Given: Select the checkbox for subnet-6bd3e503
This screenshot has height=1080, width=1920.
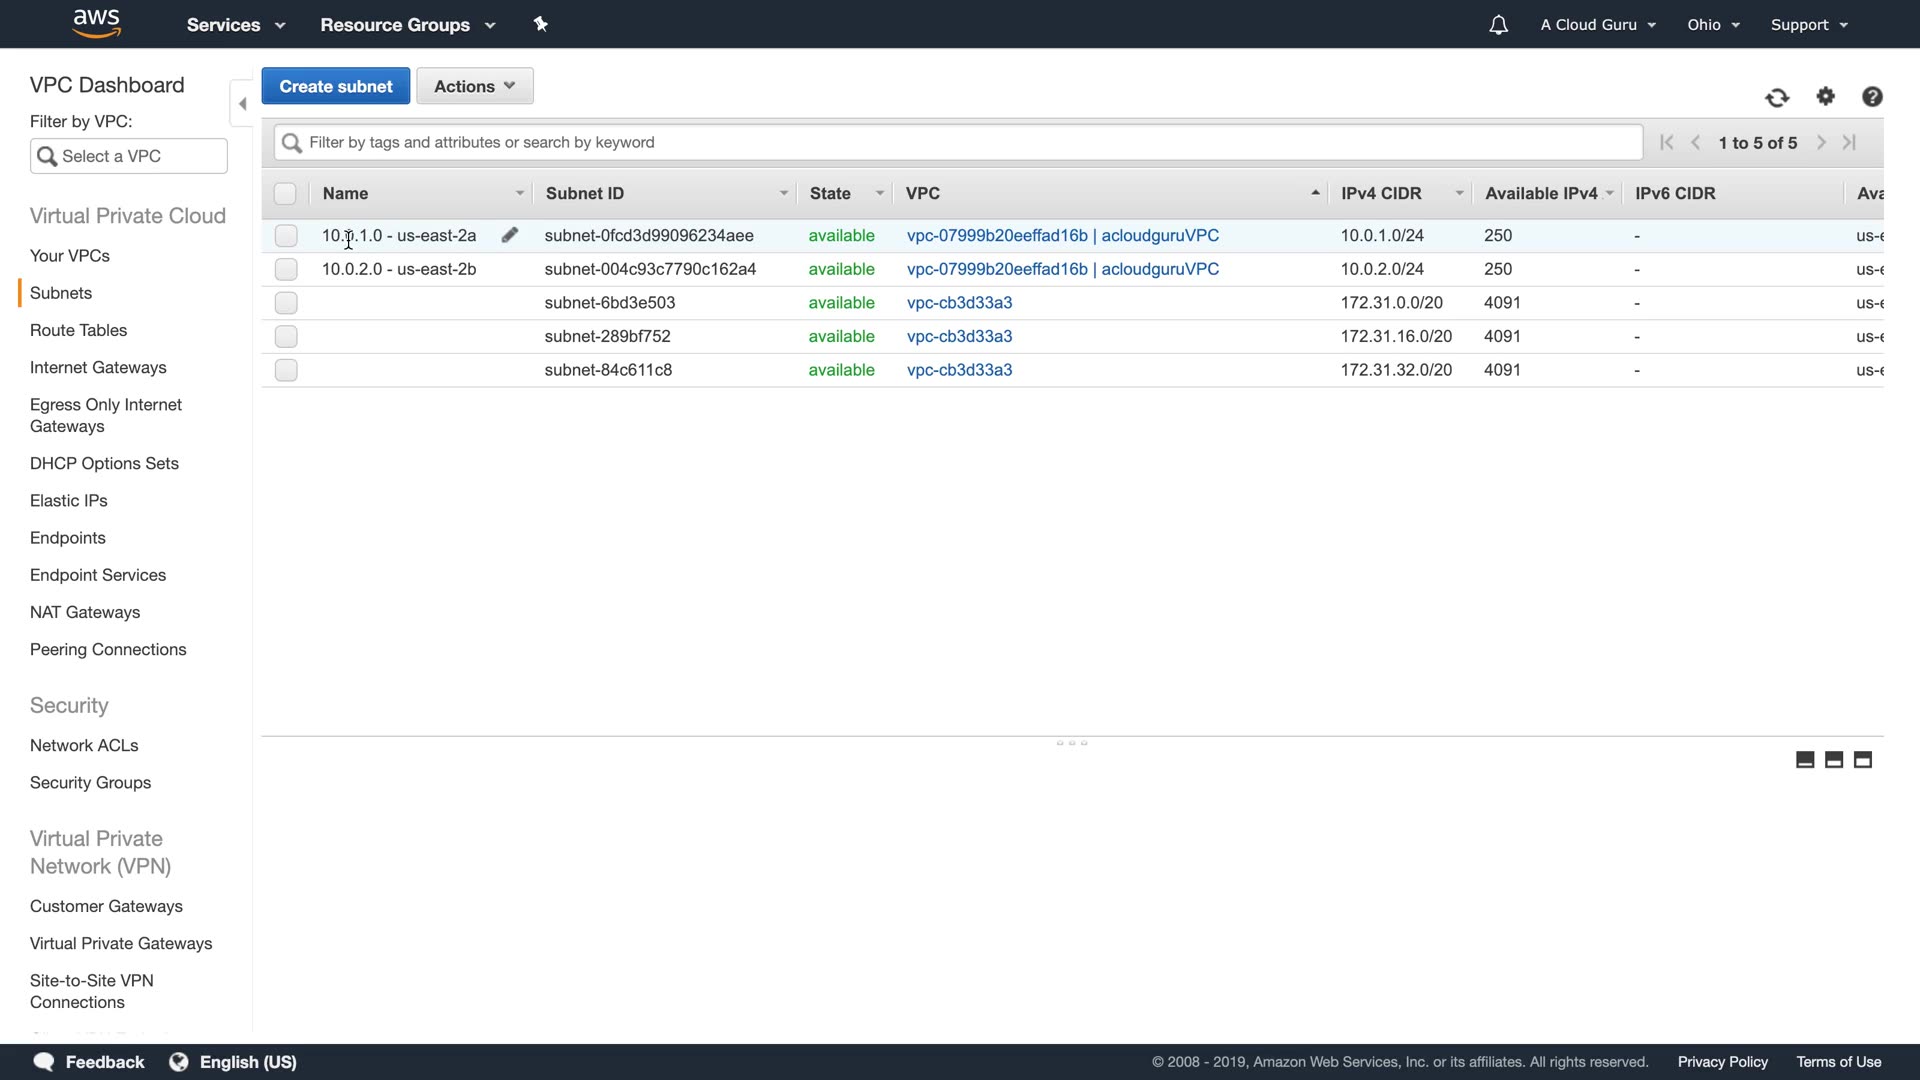Looking at the screenshot, I should pos(286,303).
